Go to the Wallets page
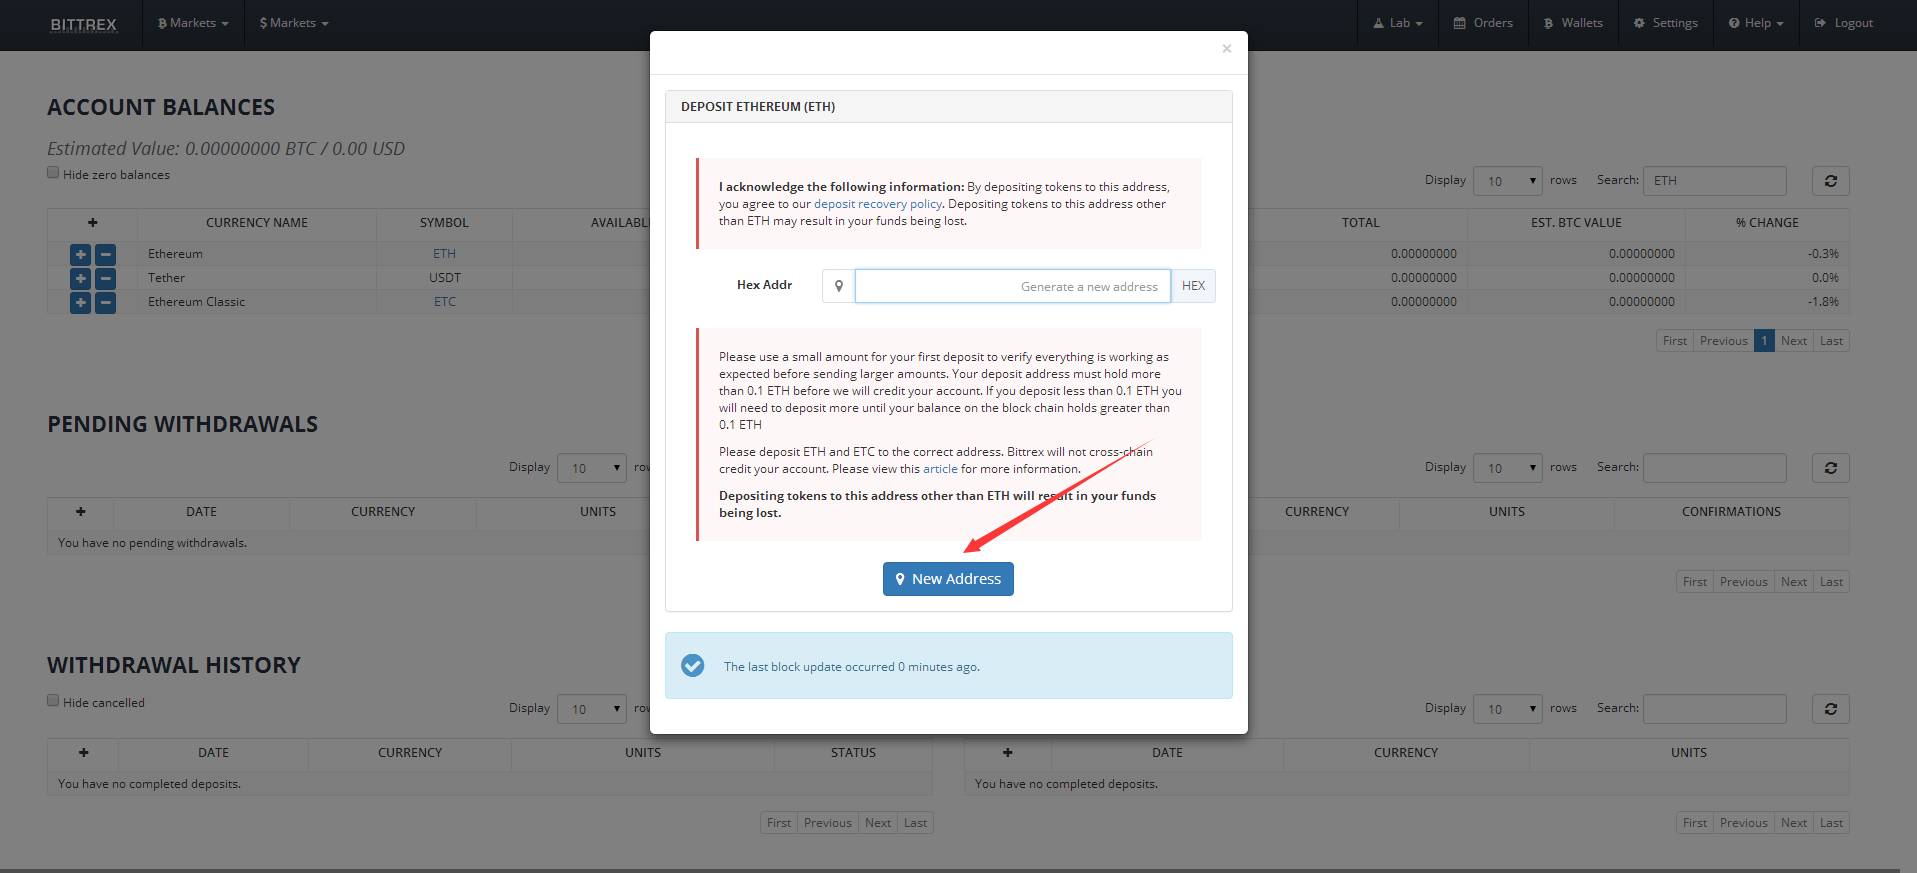Viewport: 1917px width, 873px height. tap(1573, 23)
